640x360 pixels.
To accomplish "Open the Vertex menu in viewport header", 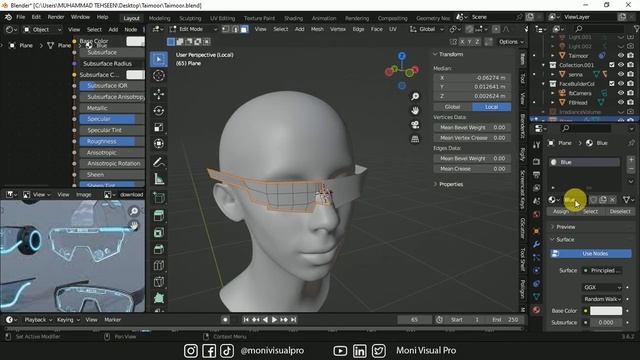I will 338,29.
